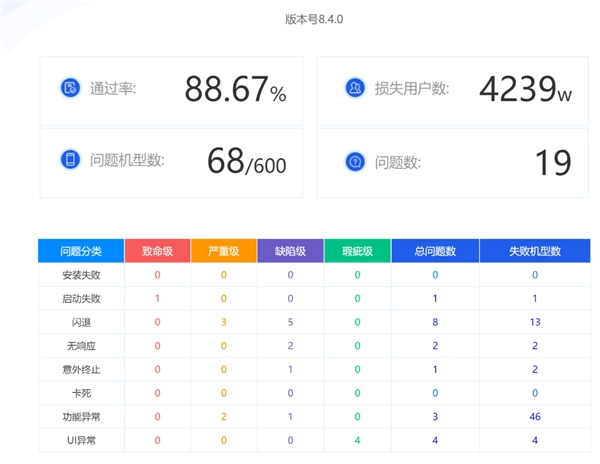This screenshot has height=464, width=600.
Task: Click the lost users icon beside 损失用户数
Action: (355, 88)
